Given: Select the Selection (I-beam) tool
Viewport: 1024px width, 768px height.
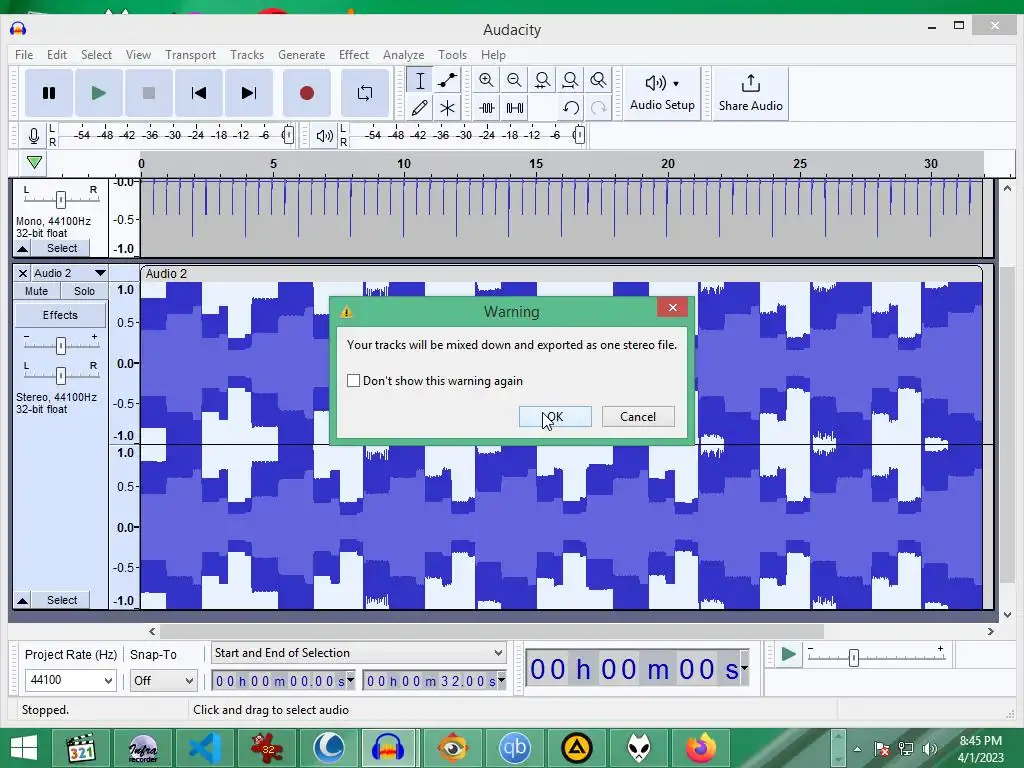Looking at the screenshot, I should coord(420,80).
